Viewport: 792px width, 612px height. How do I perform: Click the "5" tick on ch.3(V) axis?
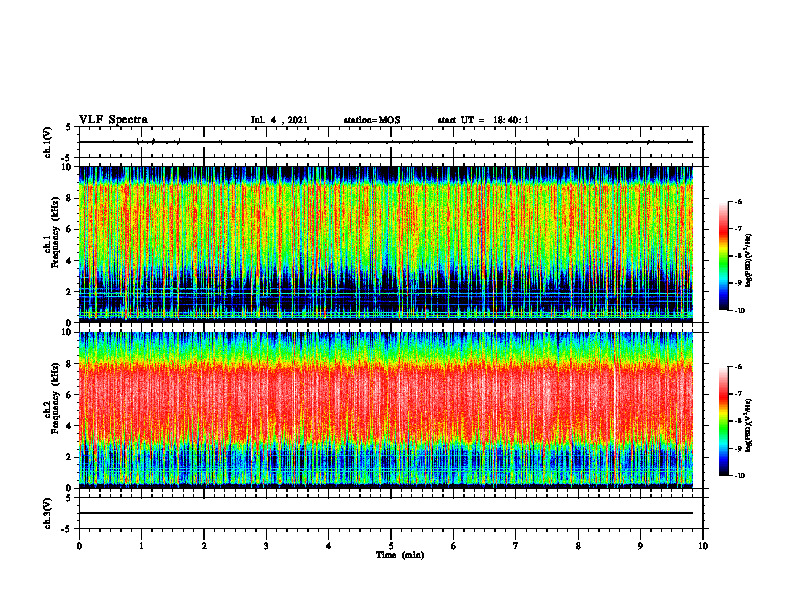coord(69,498)
